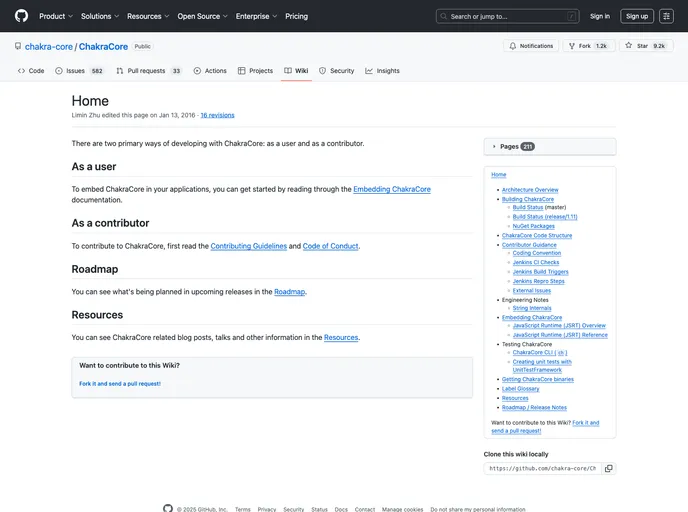Open the Open Source dropdown

tap(202, 16)
